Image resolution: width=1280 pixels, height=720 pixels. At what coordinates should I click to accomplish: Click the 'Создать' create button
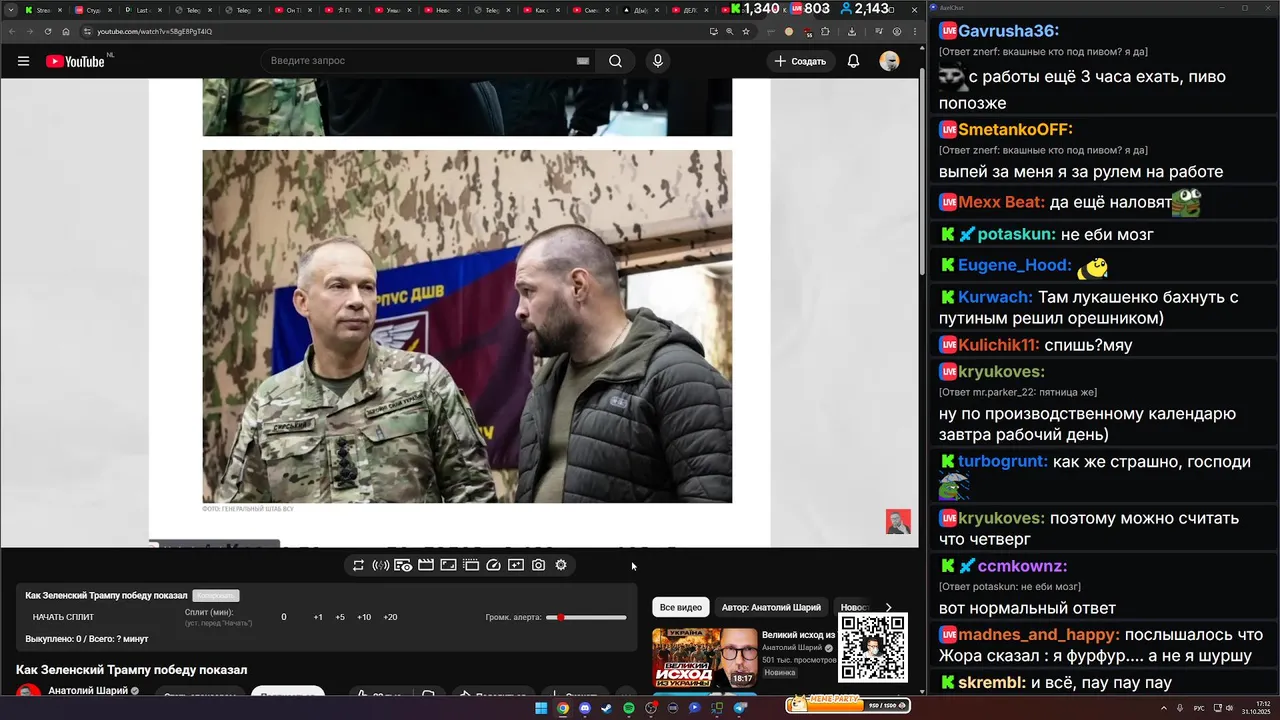coord(800,61)
